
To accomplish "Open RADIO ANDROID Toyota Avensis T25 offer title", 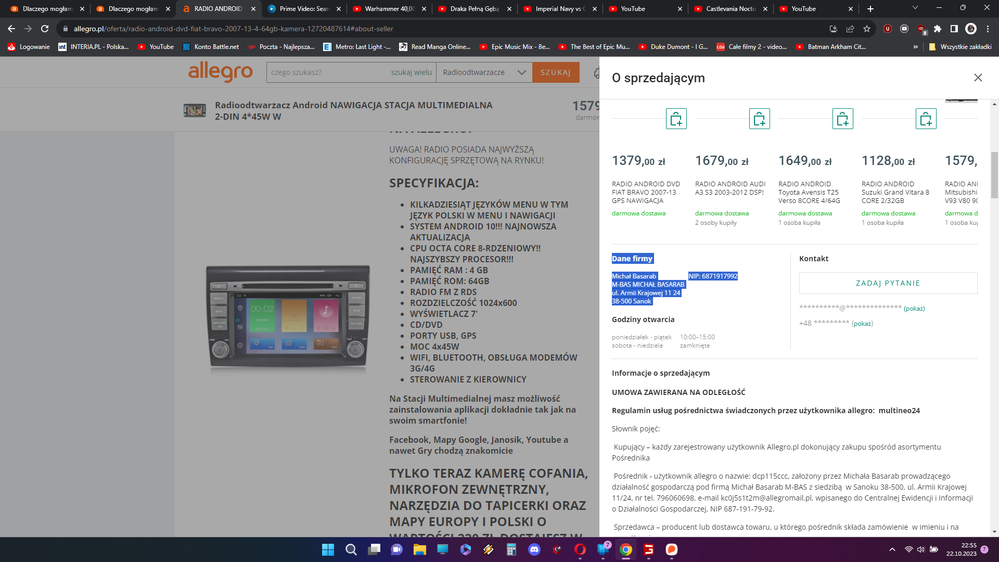I will coord(810,192).
